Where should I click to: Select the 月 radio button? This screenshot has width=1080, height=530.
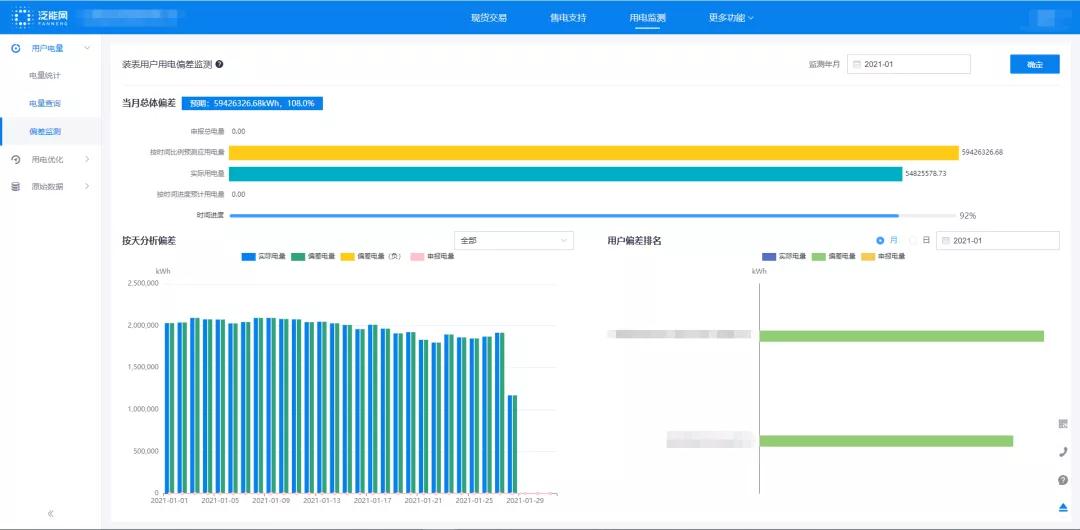pyautogui.click(x=880, y=241)
